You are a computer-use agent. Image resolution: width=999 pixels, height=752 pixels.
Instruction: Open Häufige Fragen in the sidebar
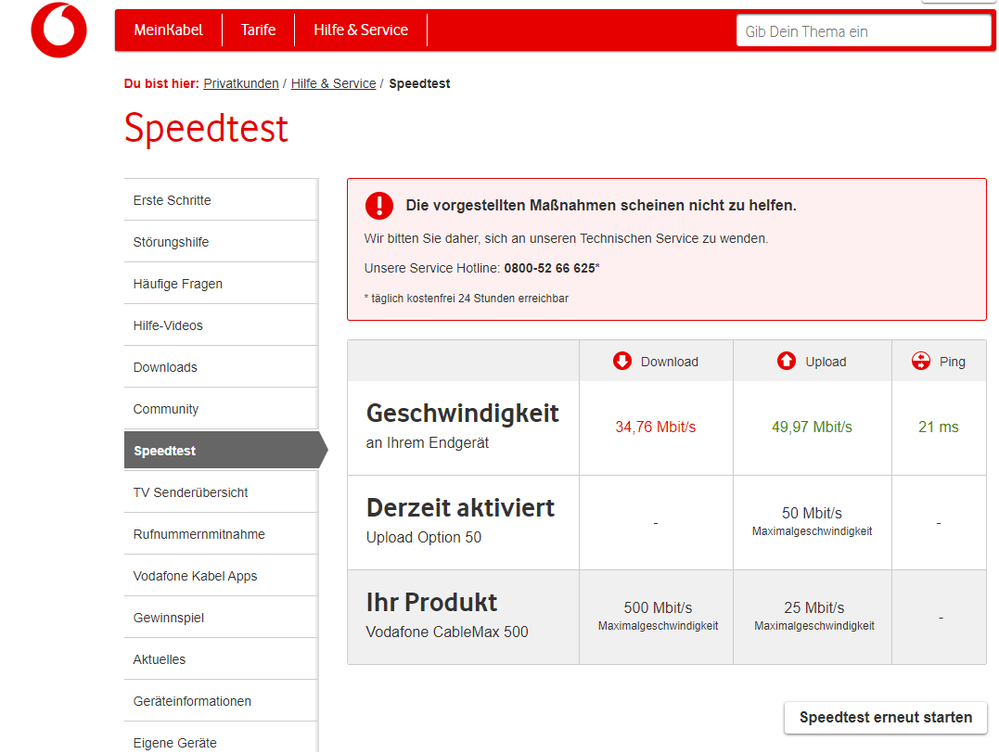pyautogui.click(x=220, y=284)
